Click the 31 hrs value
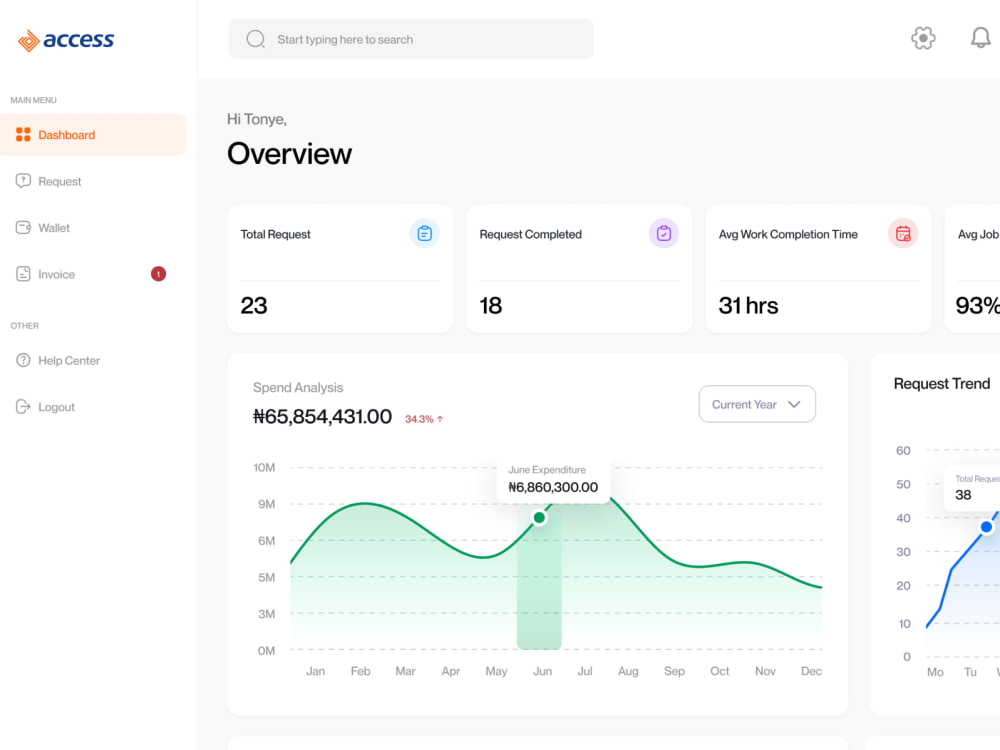1000x750 pixels. [748, 305]
